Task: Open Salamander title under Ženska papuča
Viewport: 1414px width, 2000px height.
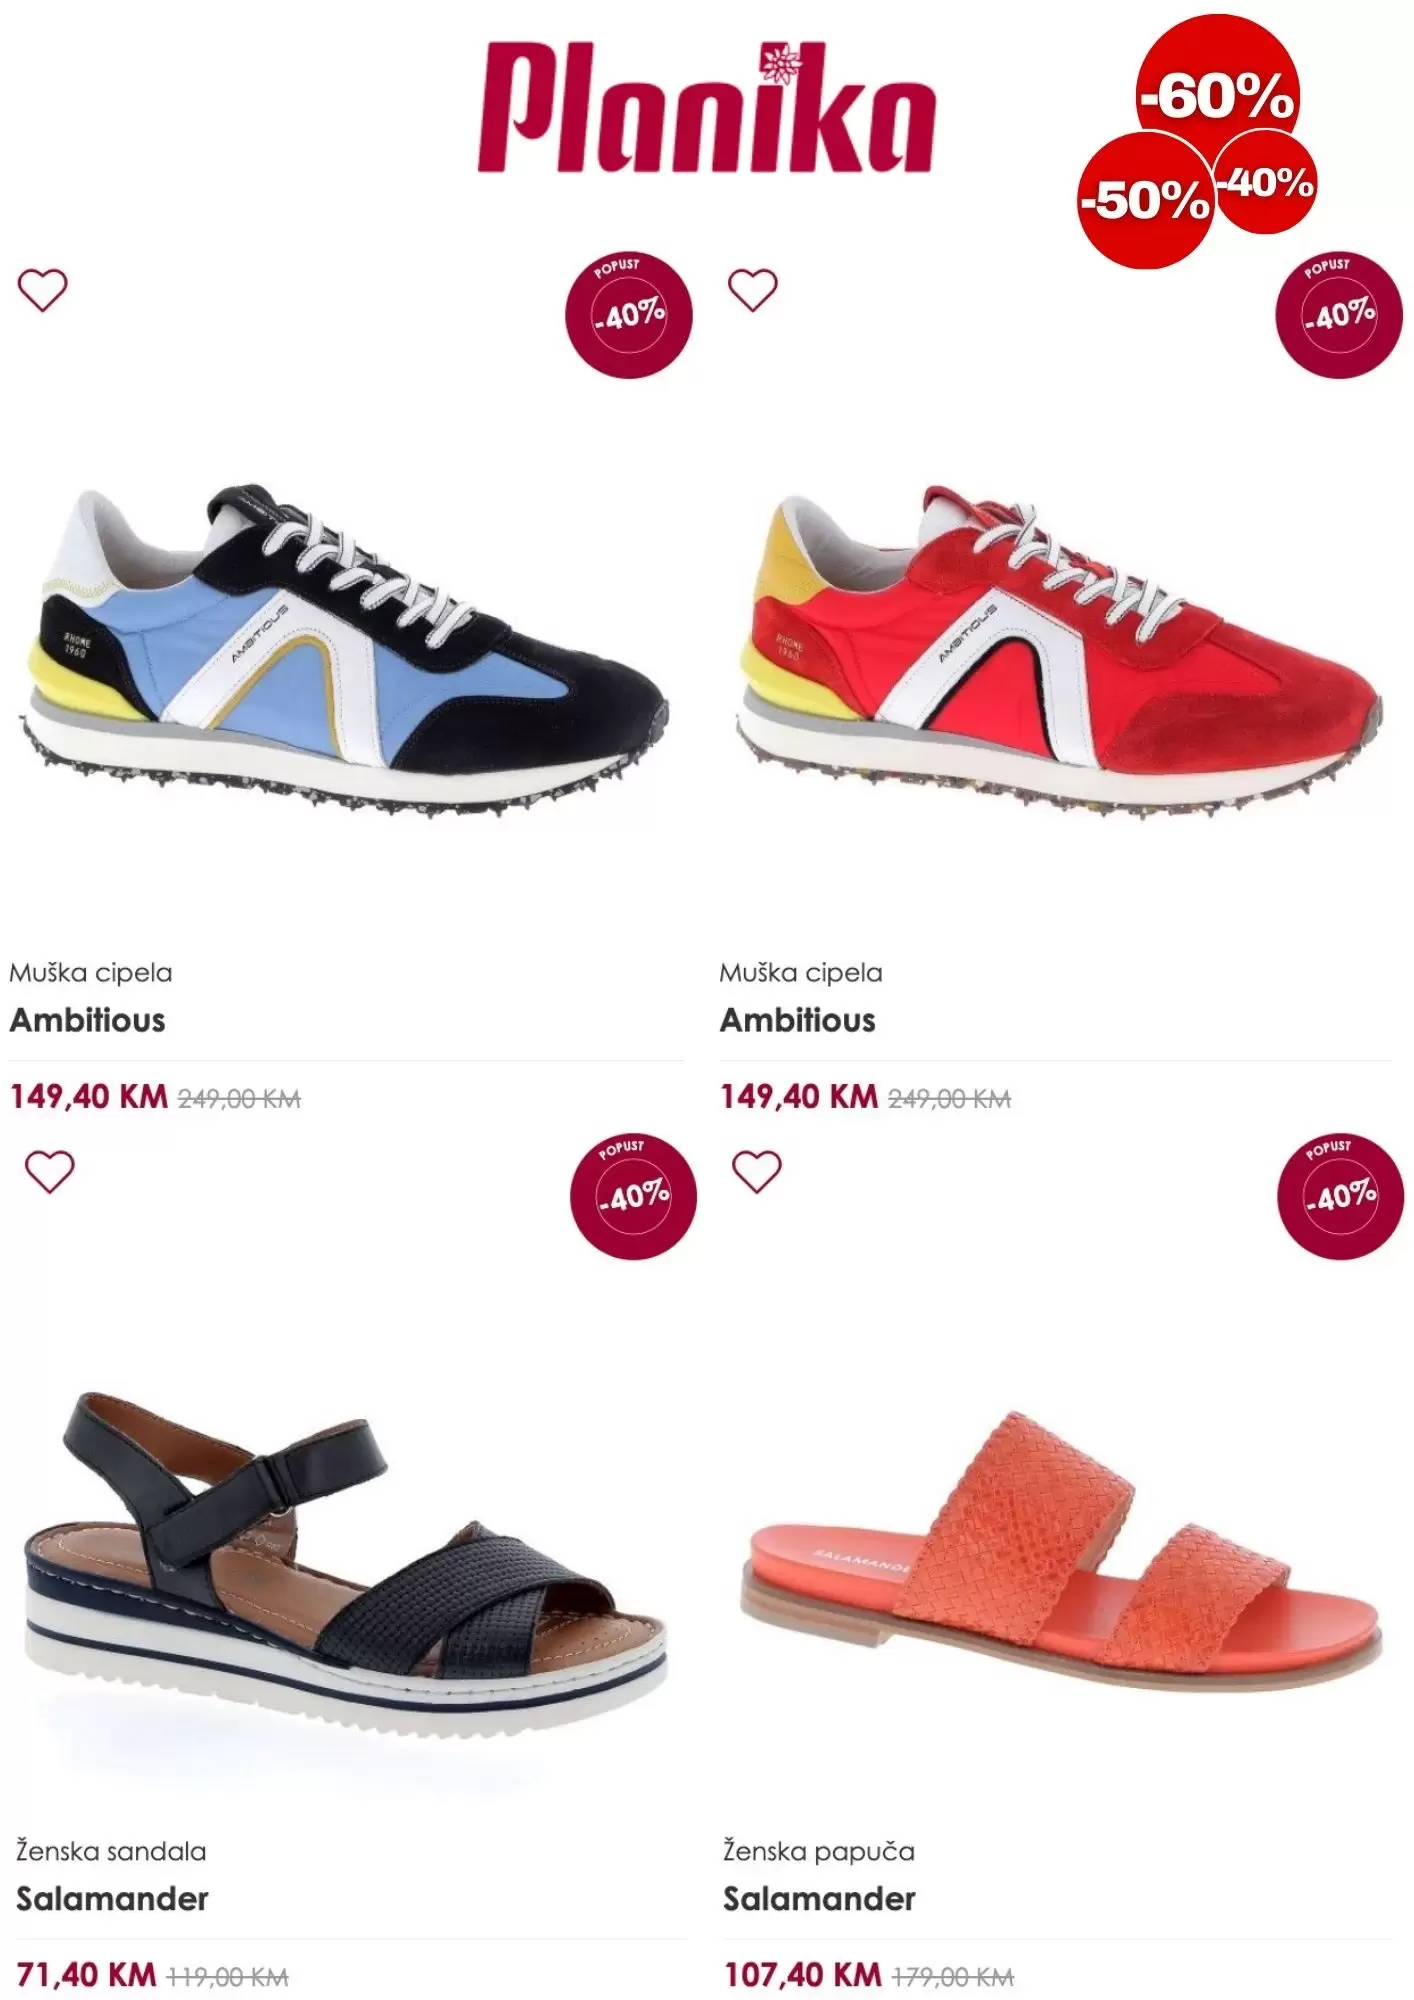Action: 820,1898
